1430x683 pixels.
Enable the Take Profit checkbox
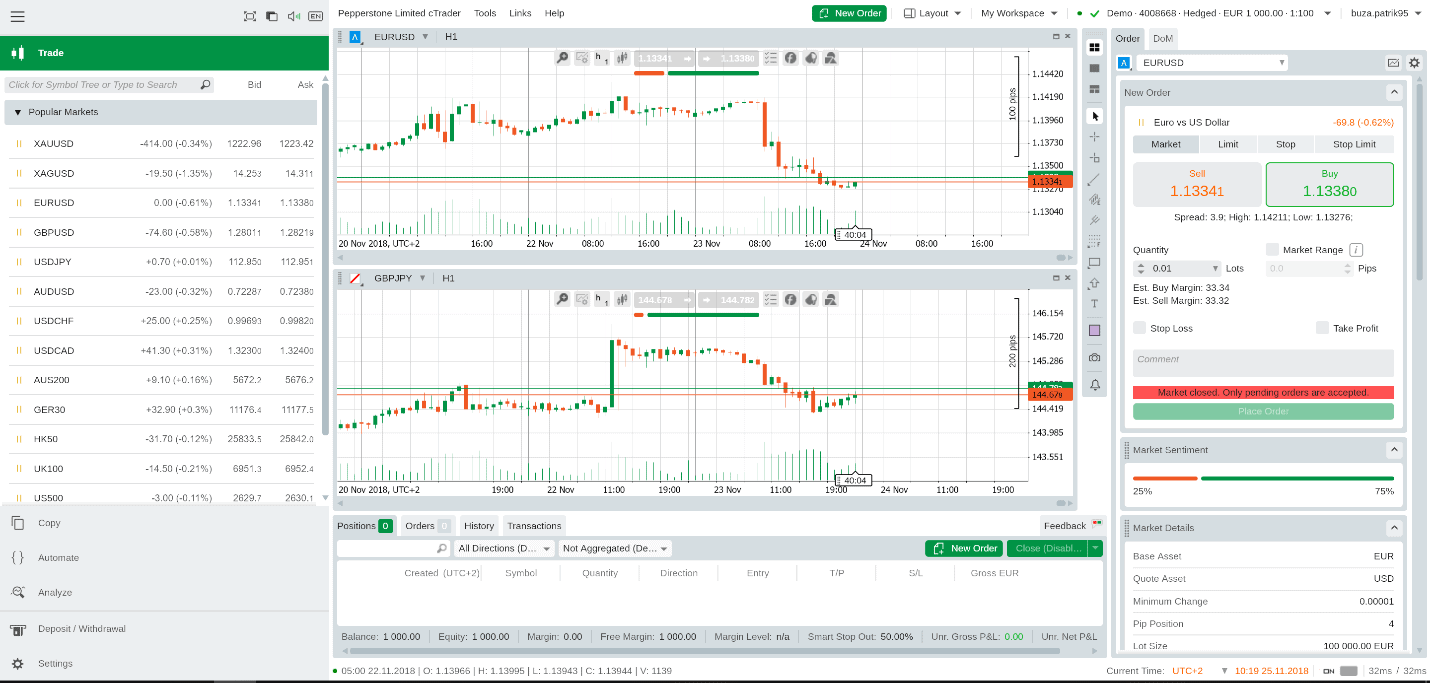pyautogui.click(x=1322, y=328)
